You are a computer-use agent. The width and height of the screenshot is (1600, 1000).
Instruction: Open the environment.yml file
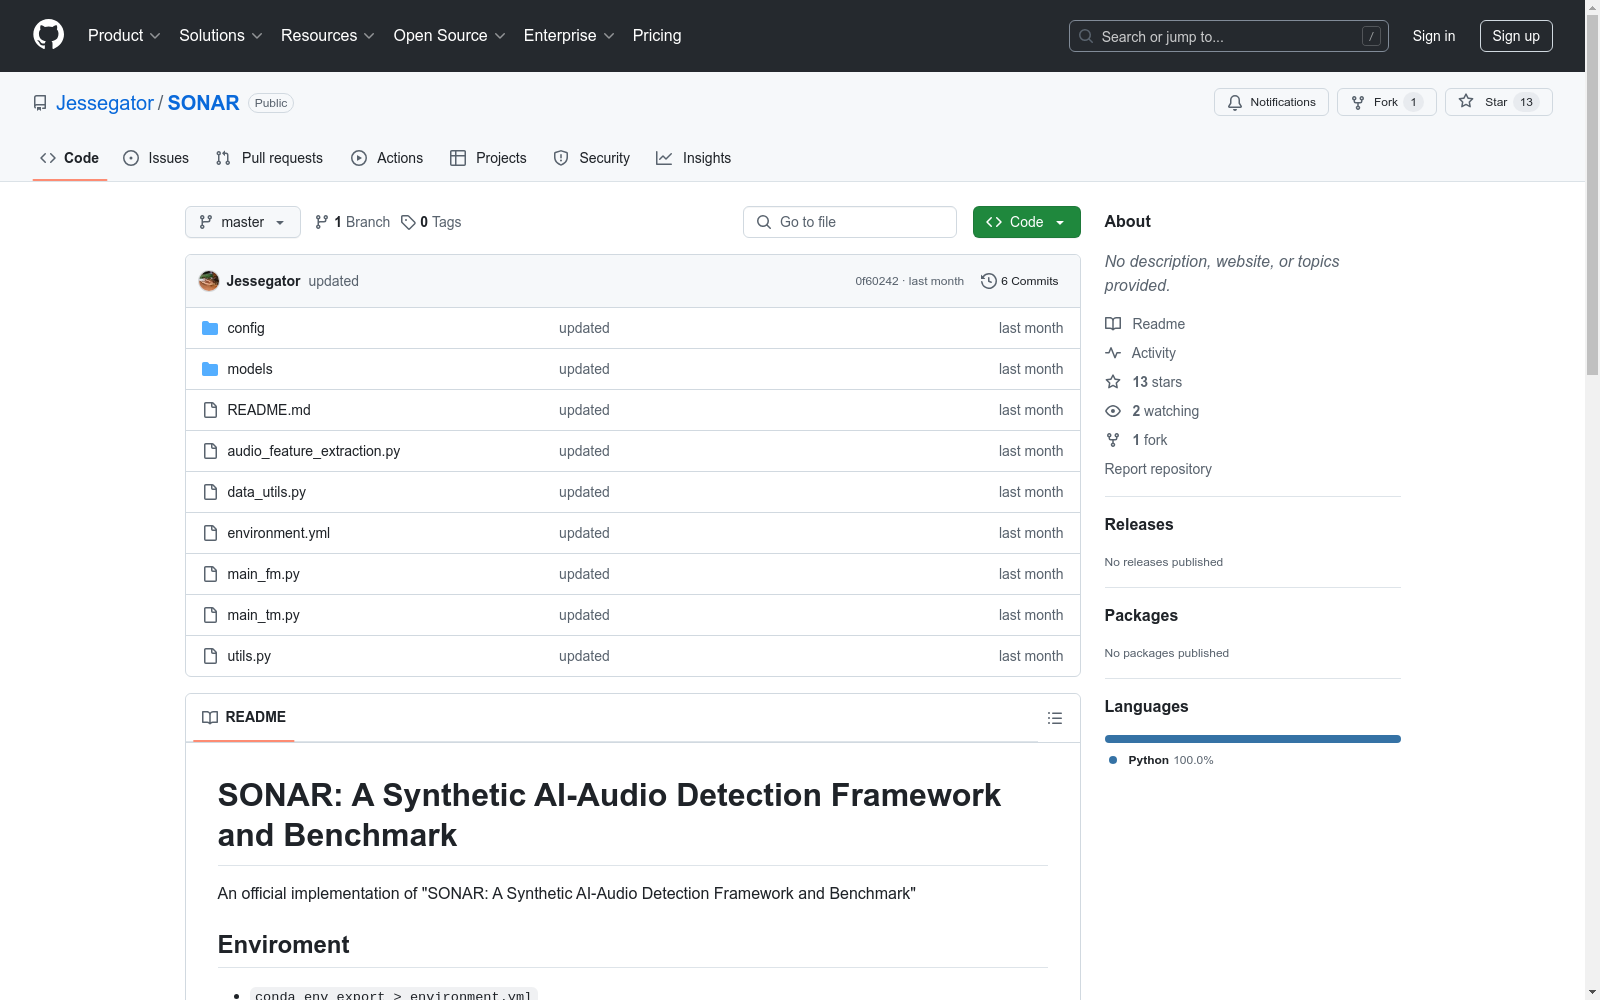[x=278, y=533]
